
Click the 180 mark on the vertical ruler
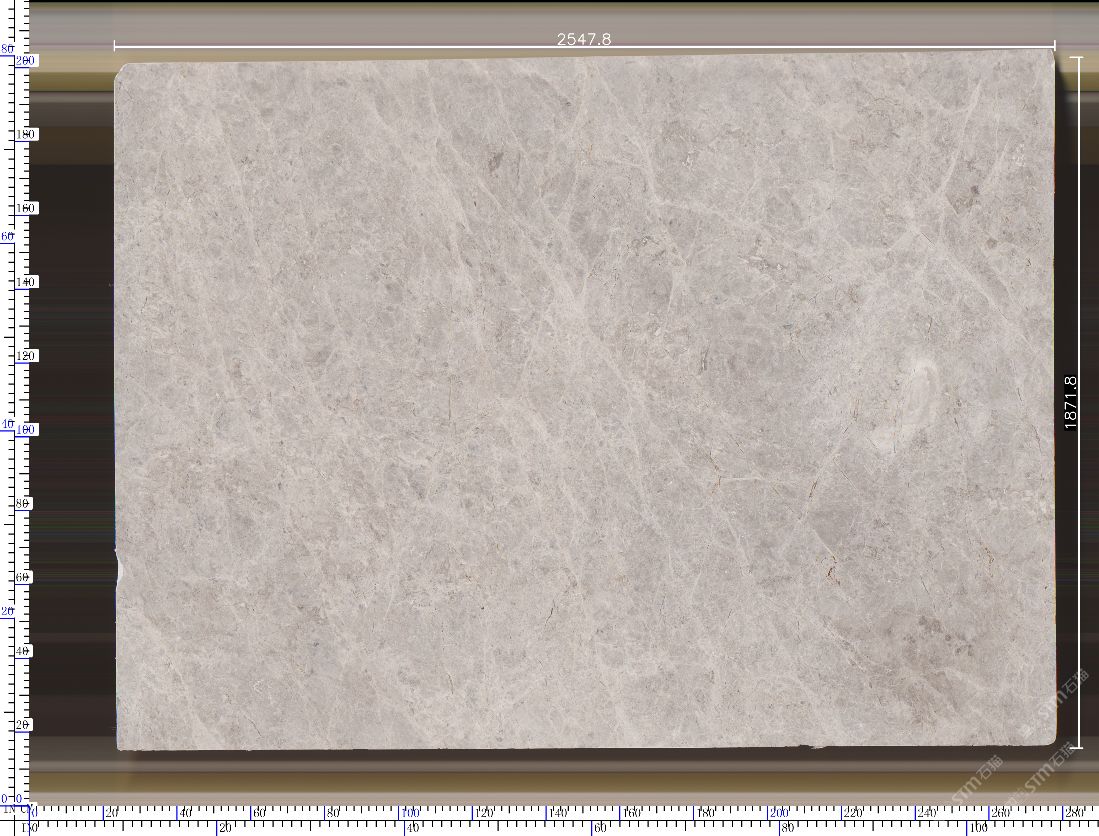tap(26, 134)
